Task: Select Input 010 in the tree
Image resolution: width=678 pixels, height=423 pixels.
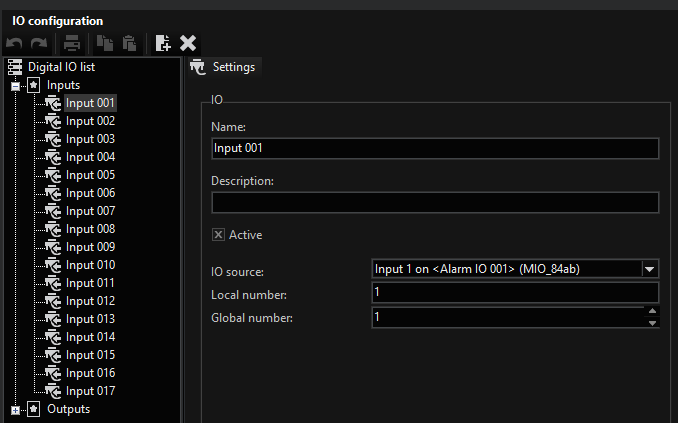Action: 90,265
